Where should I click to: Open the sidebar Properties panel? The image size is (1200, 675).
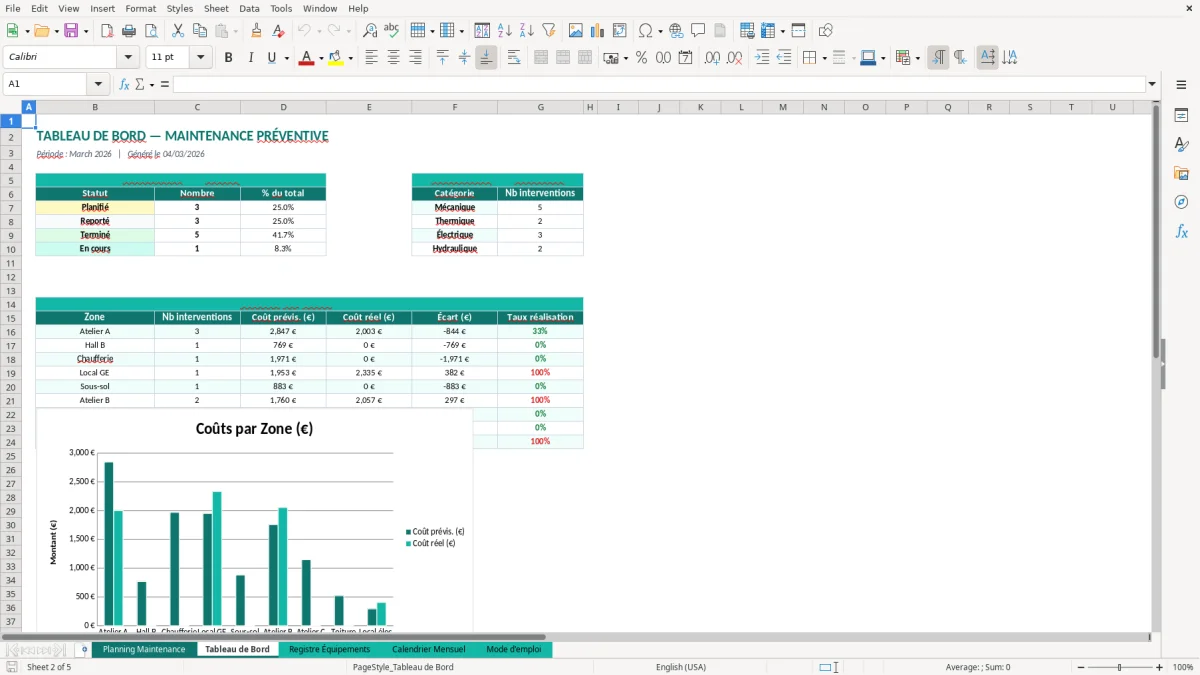[x=1181, y=116]
